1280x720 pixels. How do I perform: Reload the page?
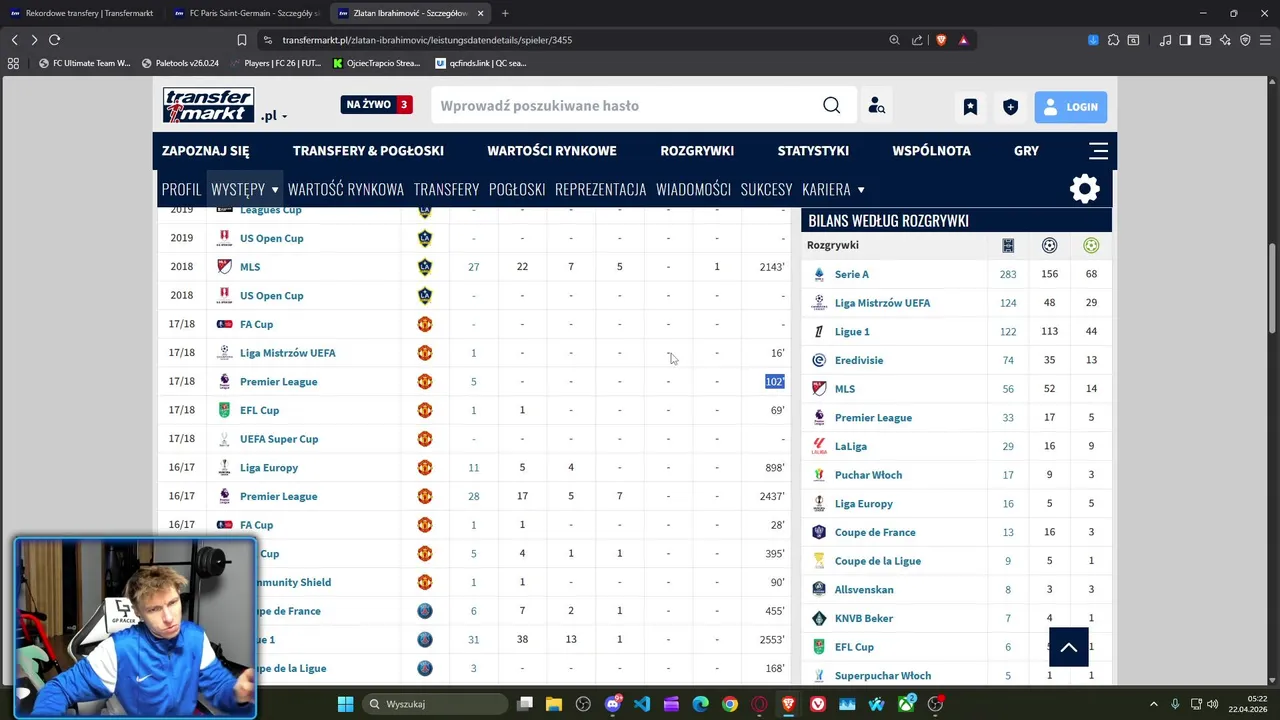pyautogui.click(x=54, y=40)
